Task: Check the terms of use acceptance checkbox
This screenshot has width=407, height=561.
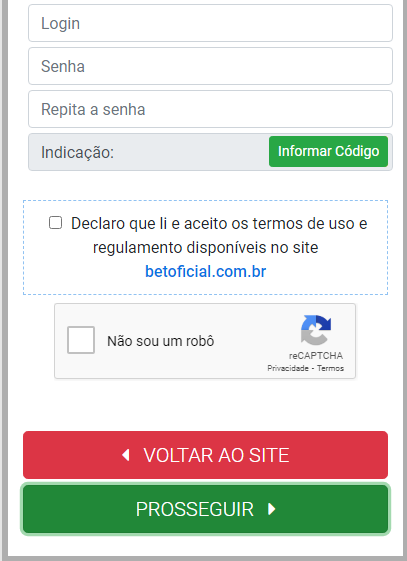Action: pos(55,223)
